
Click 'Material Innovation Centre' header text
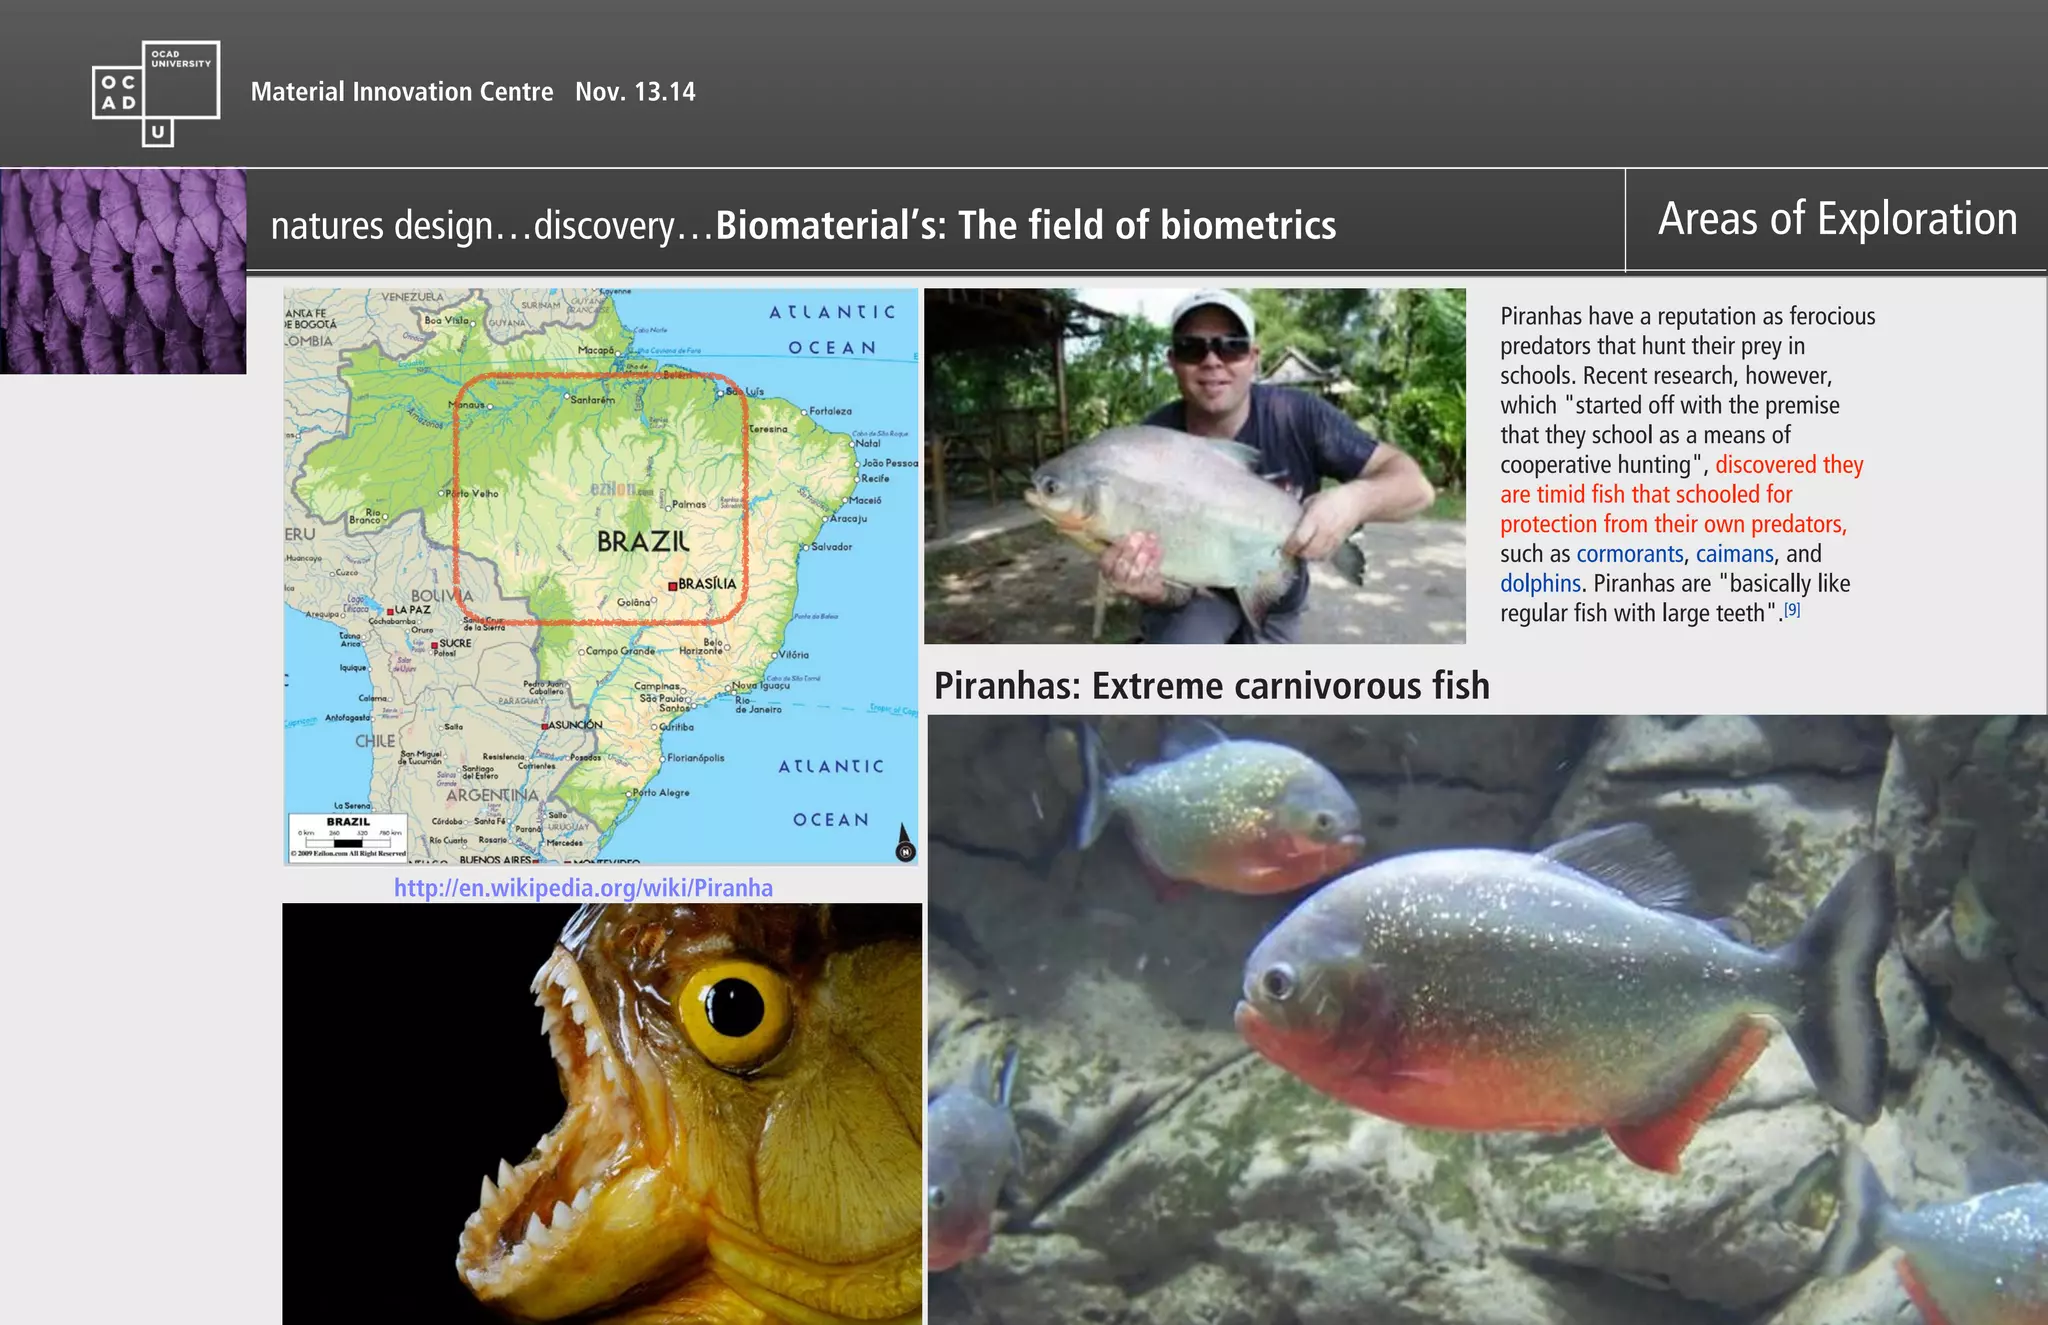click(x=401, y=92)
